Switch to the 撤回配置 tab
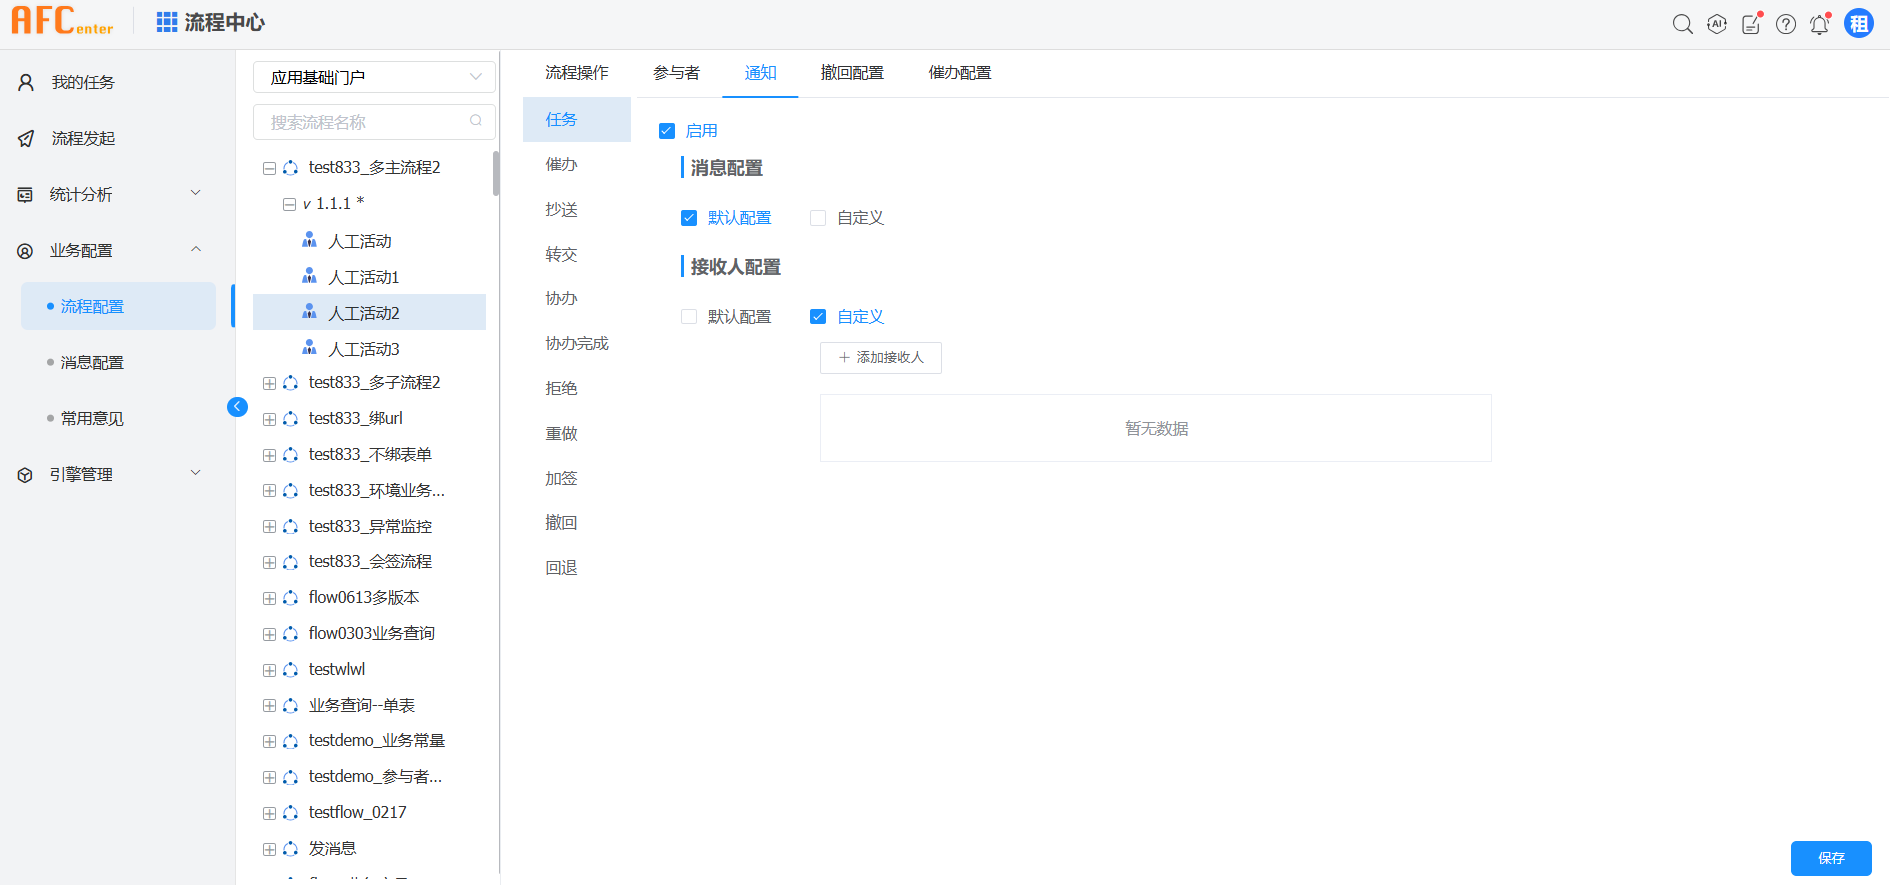Screen dimensions: 1890x885 [x=852, y=73]
